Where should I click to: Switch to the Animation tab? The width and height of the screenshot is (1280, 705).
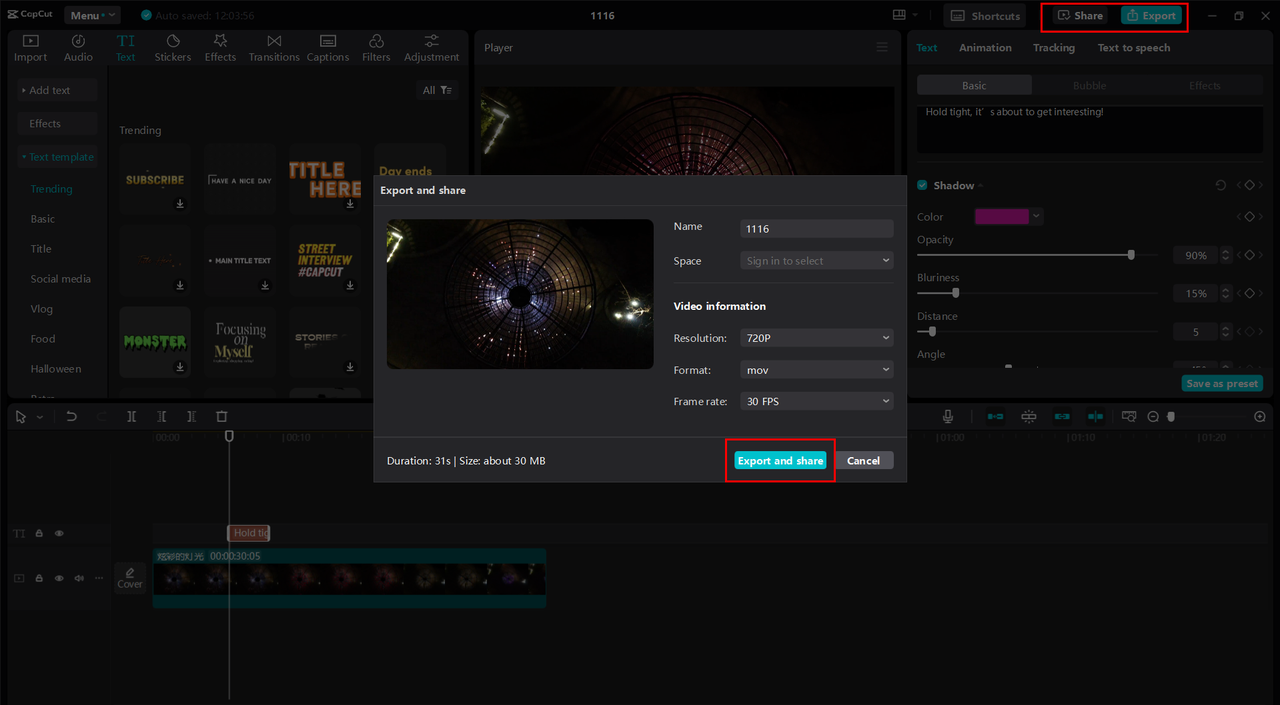click(x=985, y=48)
